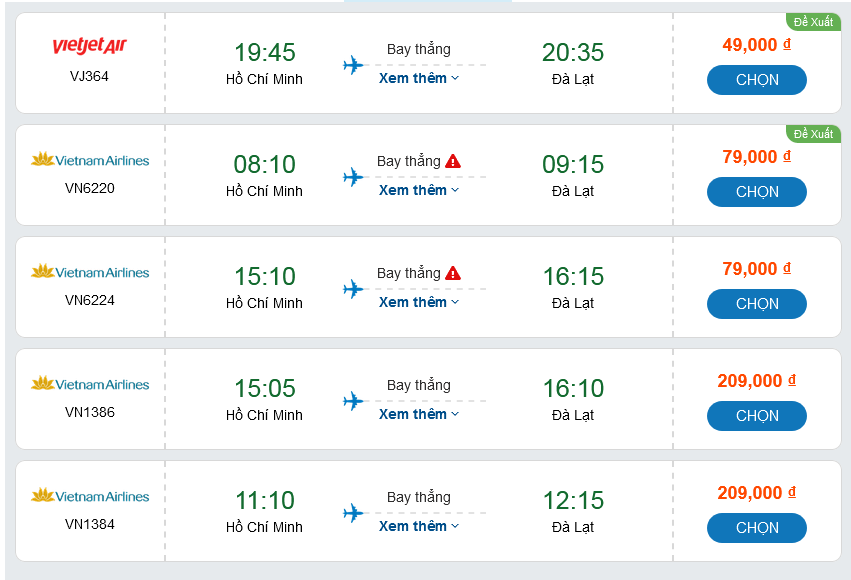Click the airplane icon on flight VN1384
851x580 pixels.
point(353,514)
